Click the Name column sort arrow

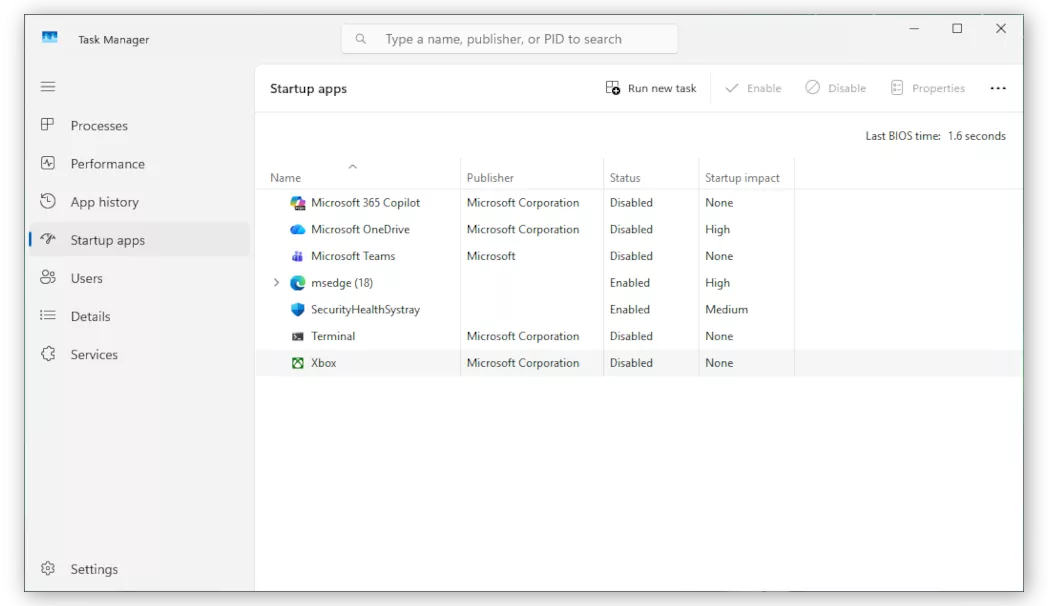click(352, 166)
